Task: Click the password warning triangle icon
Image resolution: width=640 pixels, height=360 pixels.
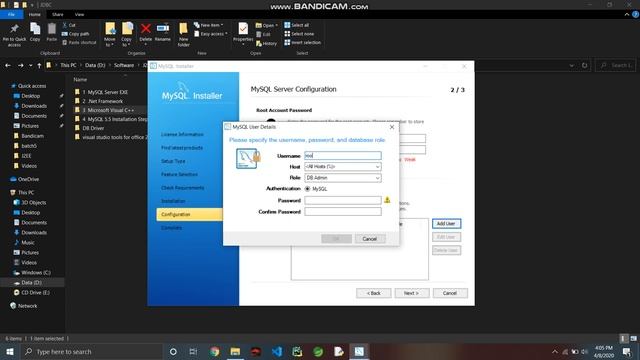Action: (387, 200)
